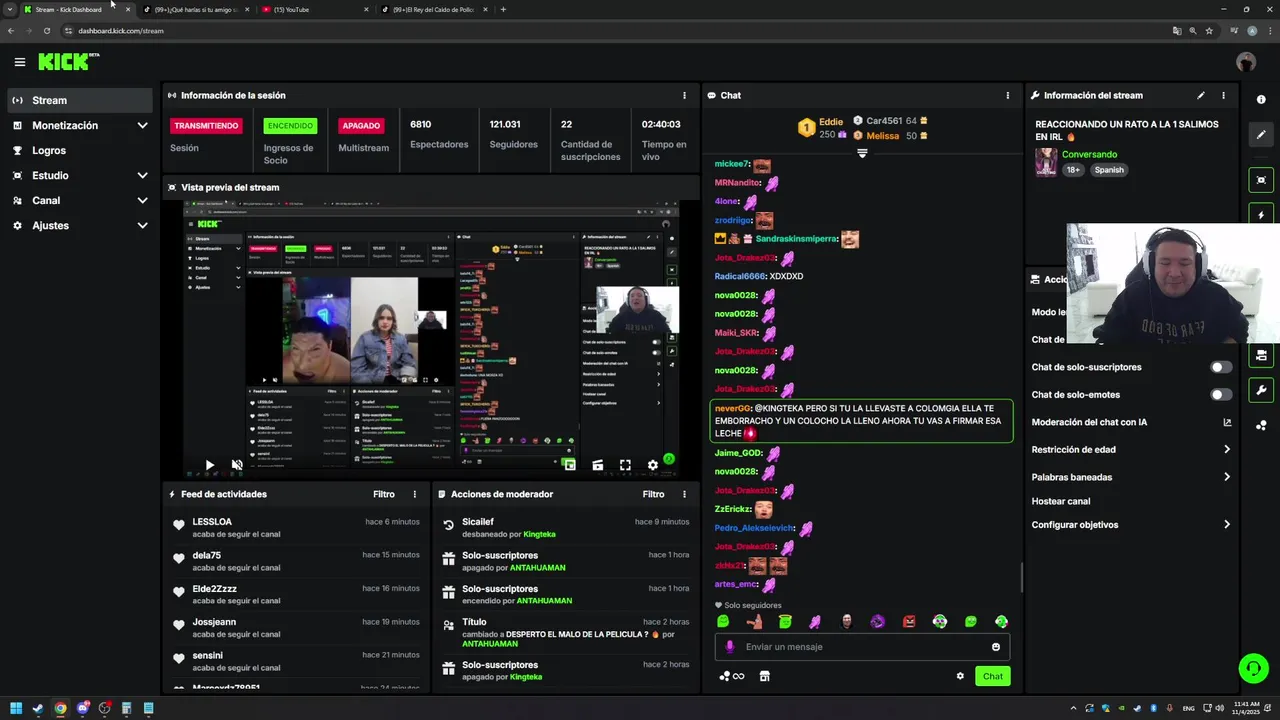The image size is (1280, 720).
Task: Click the info icon in right sidebar
Action: pyautogui.click(x=1261, y=100)
